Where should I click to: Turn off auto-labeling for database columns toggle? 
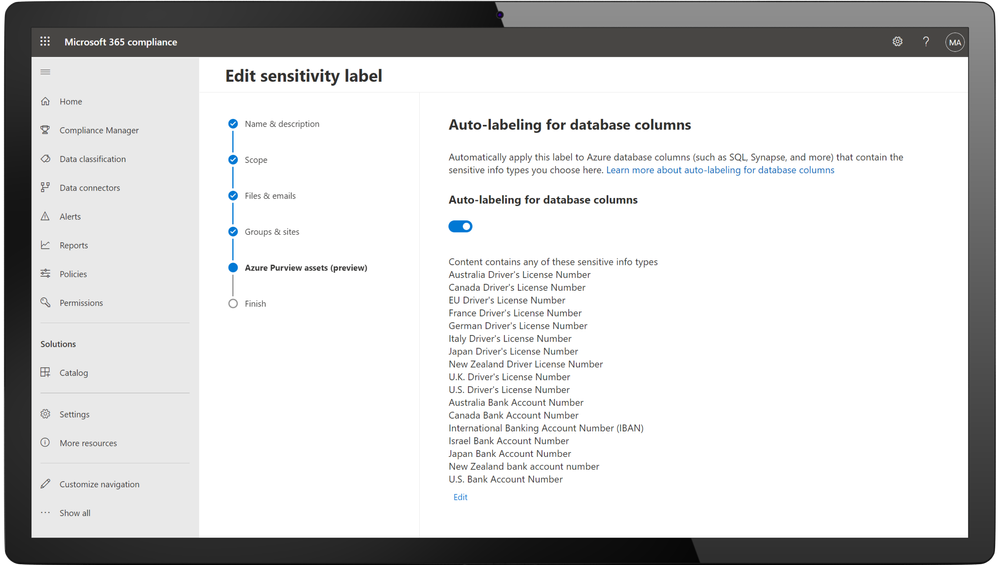460,226
